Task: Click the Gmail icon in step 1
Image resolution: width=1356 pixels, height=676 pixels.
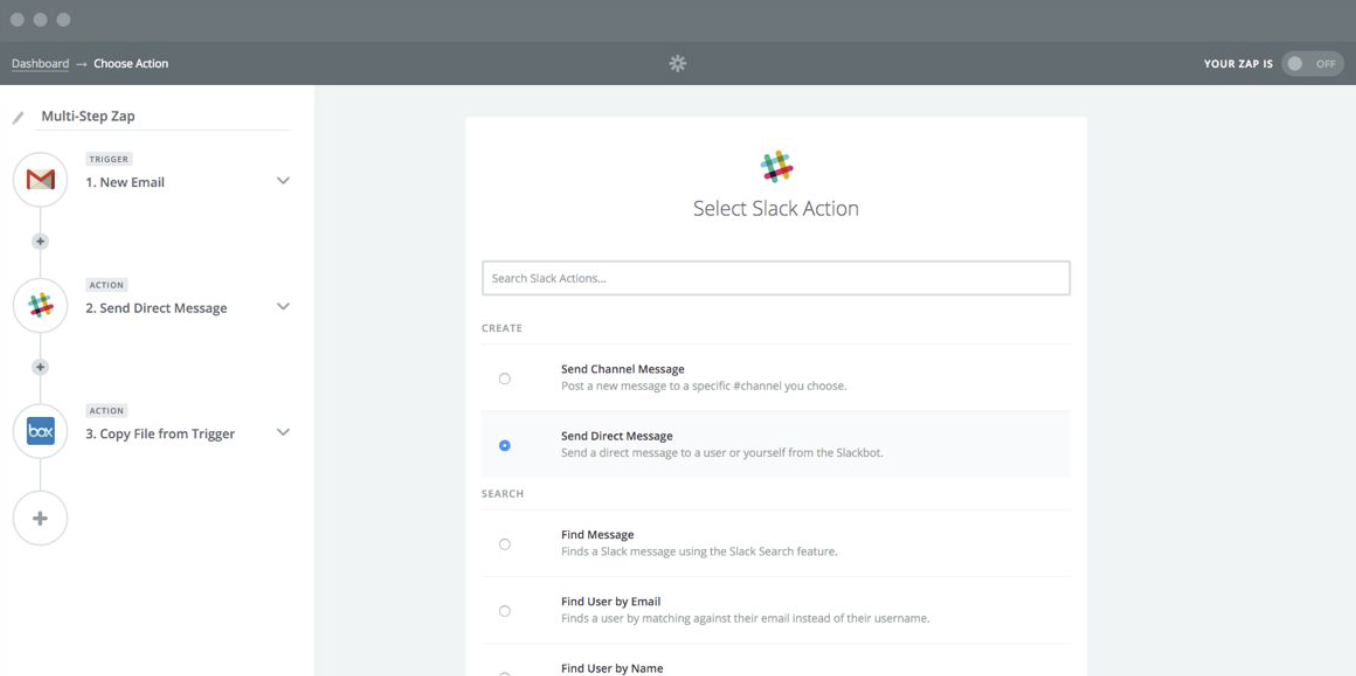Action: coord(40,180)
